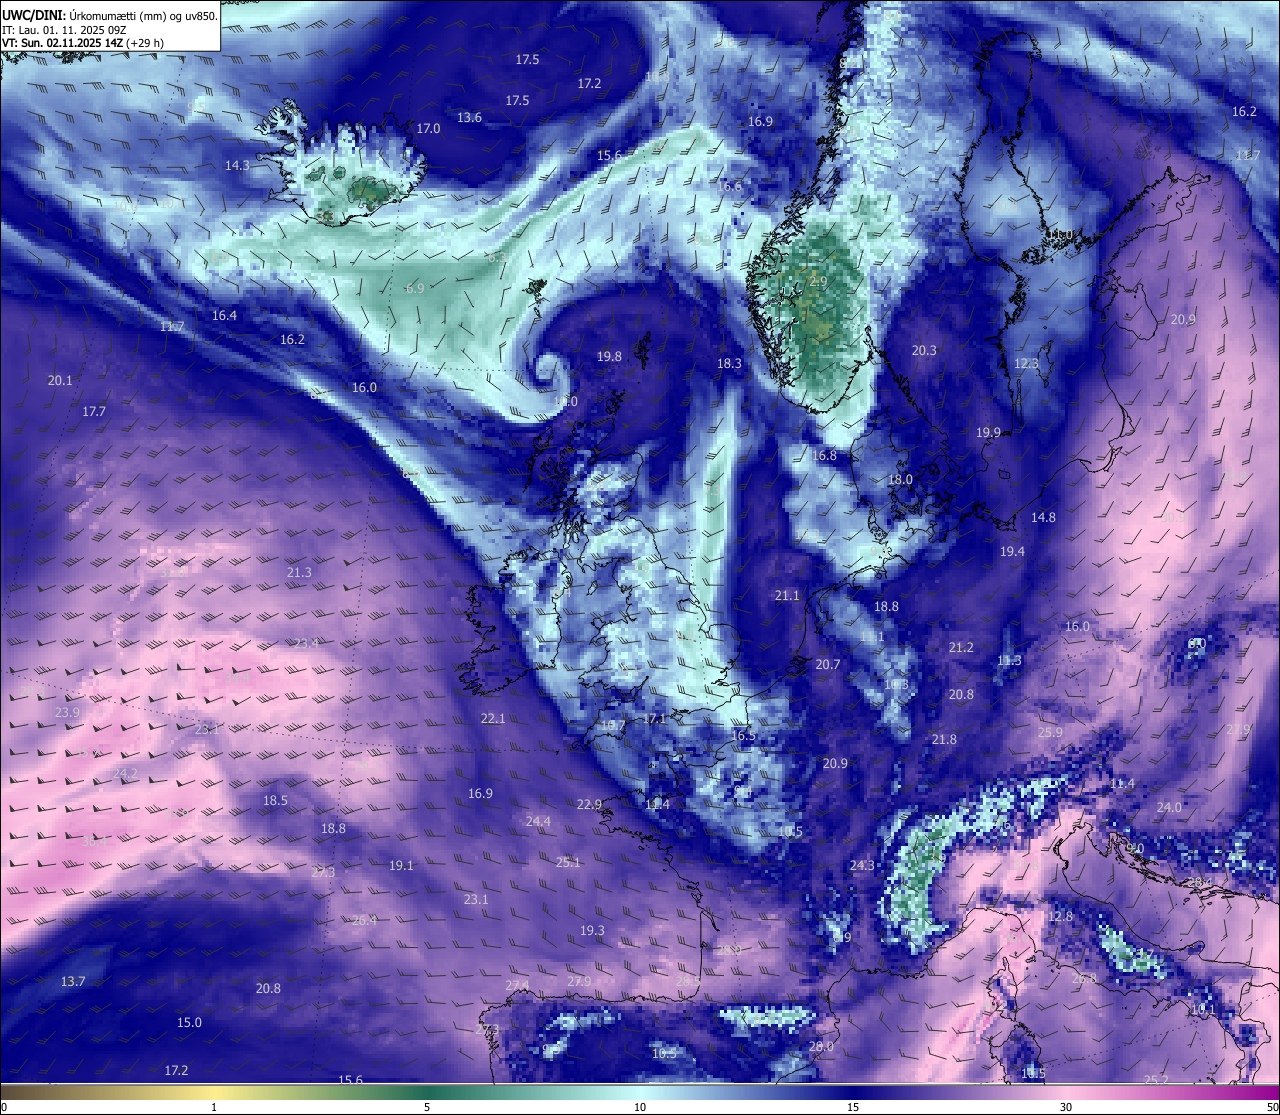
Task: Click the 18.3 value label
Action: coord(729,364)
